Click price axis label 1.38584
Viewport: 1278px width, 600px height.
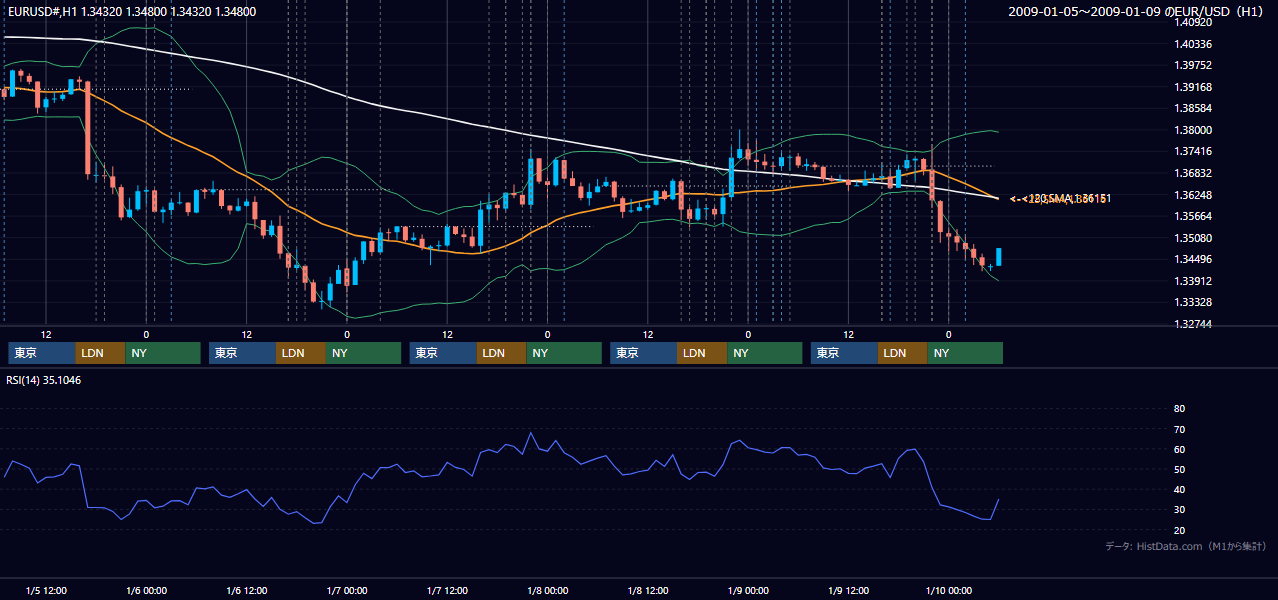tap(1193, 108)
